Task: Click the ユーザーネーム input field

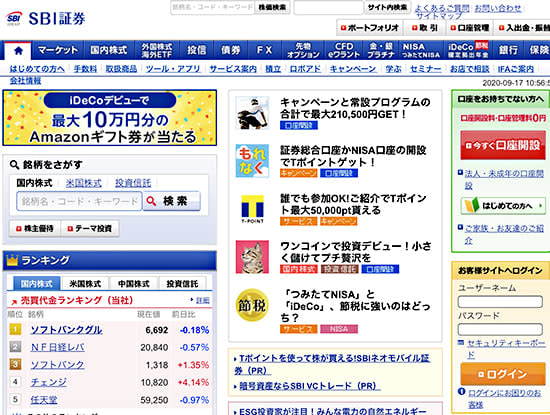Action: (x=500, y=302)
